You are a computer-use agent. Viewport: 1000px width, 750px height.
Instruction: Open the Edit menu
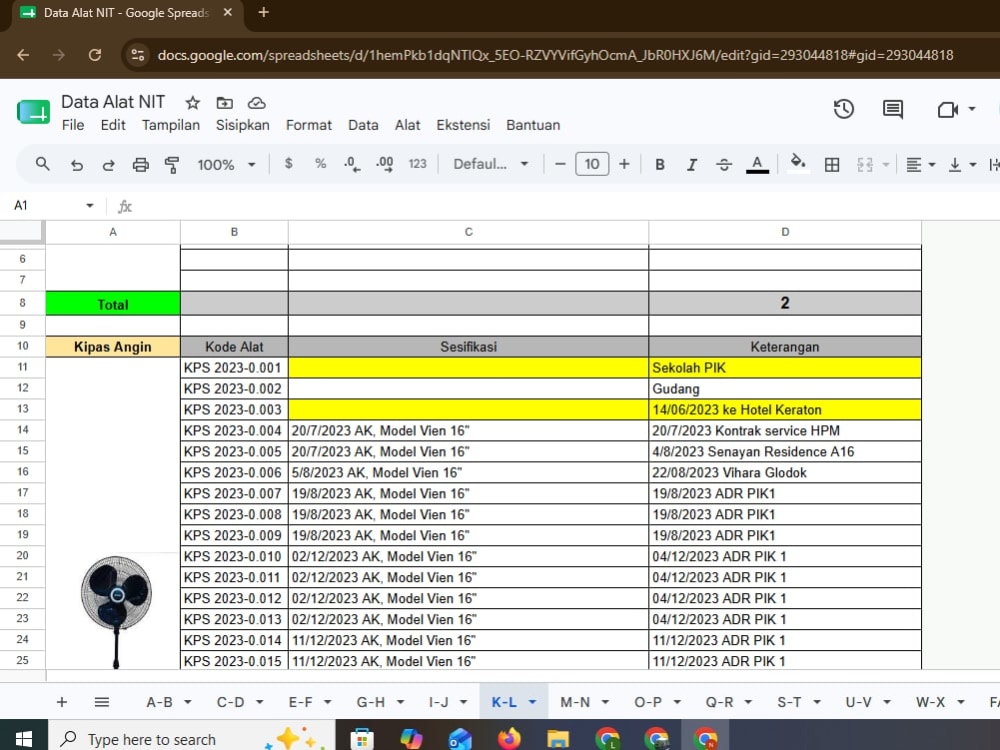[113, 125]
